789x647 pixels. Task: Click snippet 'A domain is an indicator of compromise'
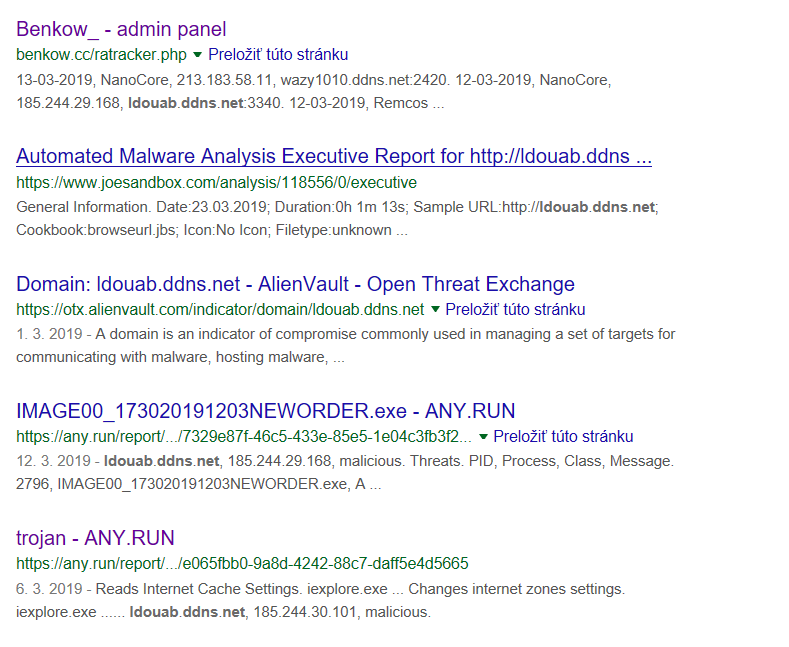[x=385, y=334]
